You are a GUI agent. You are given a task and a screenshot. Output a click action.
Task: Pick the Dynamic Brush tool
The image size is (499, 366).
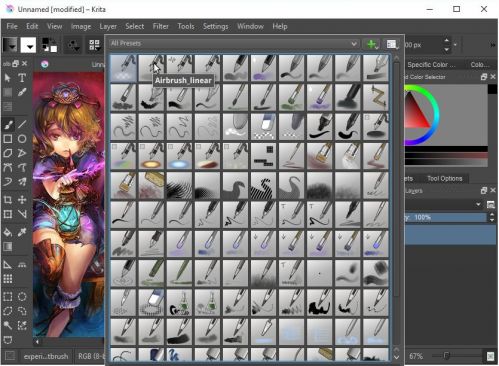[8, 182]
